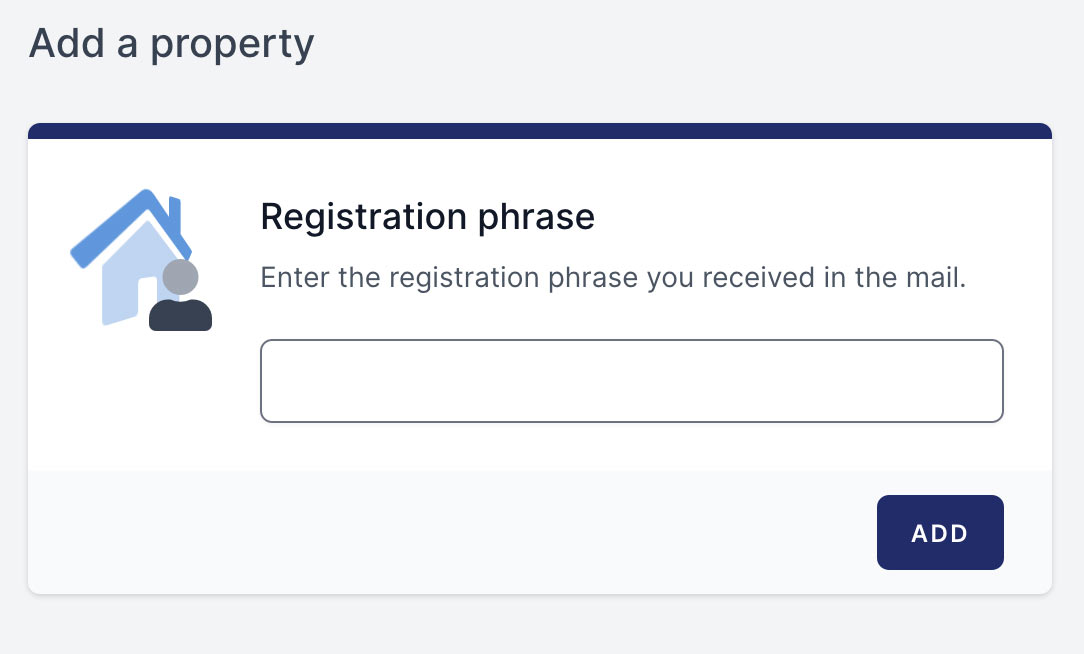This screenshot has height=654, width=1084.
Task: Click the chimney on the house icon
Action: pyautogui.click(x=173, y=212)
